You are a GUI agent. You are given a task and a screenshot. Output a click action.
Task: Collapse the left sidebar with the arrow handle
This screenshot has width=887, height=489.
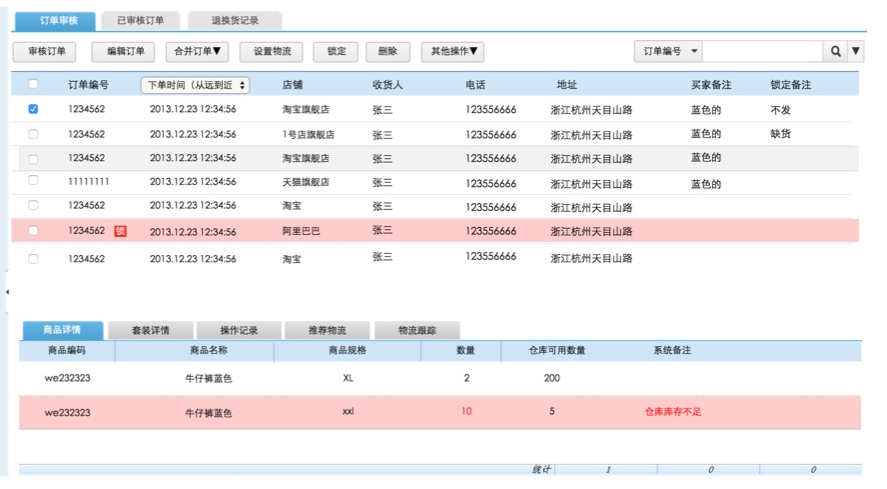[x=7, y=292]
